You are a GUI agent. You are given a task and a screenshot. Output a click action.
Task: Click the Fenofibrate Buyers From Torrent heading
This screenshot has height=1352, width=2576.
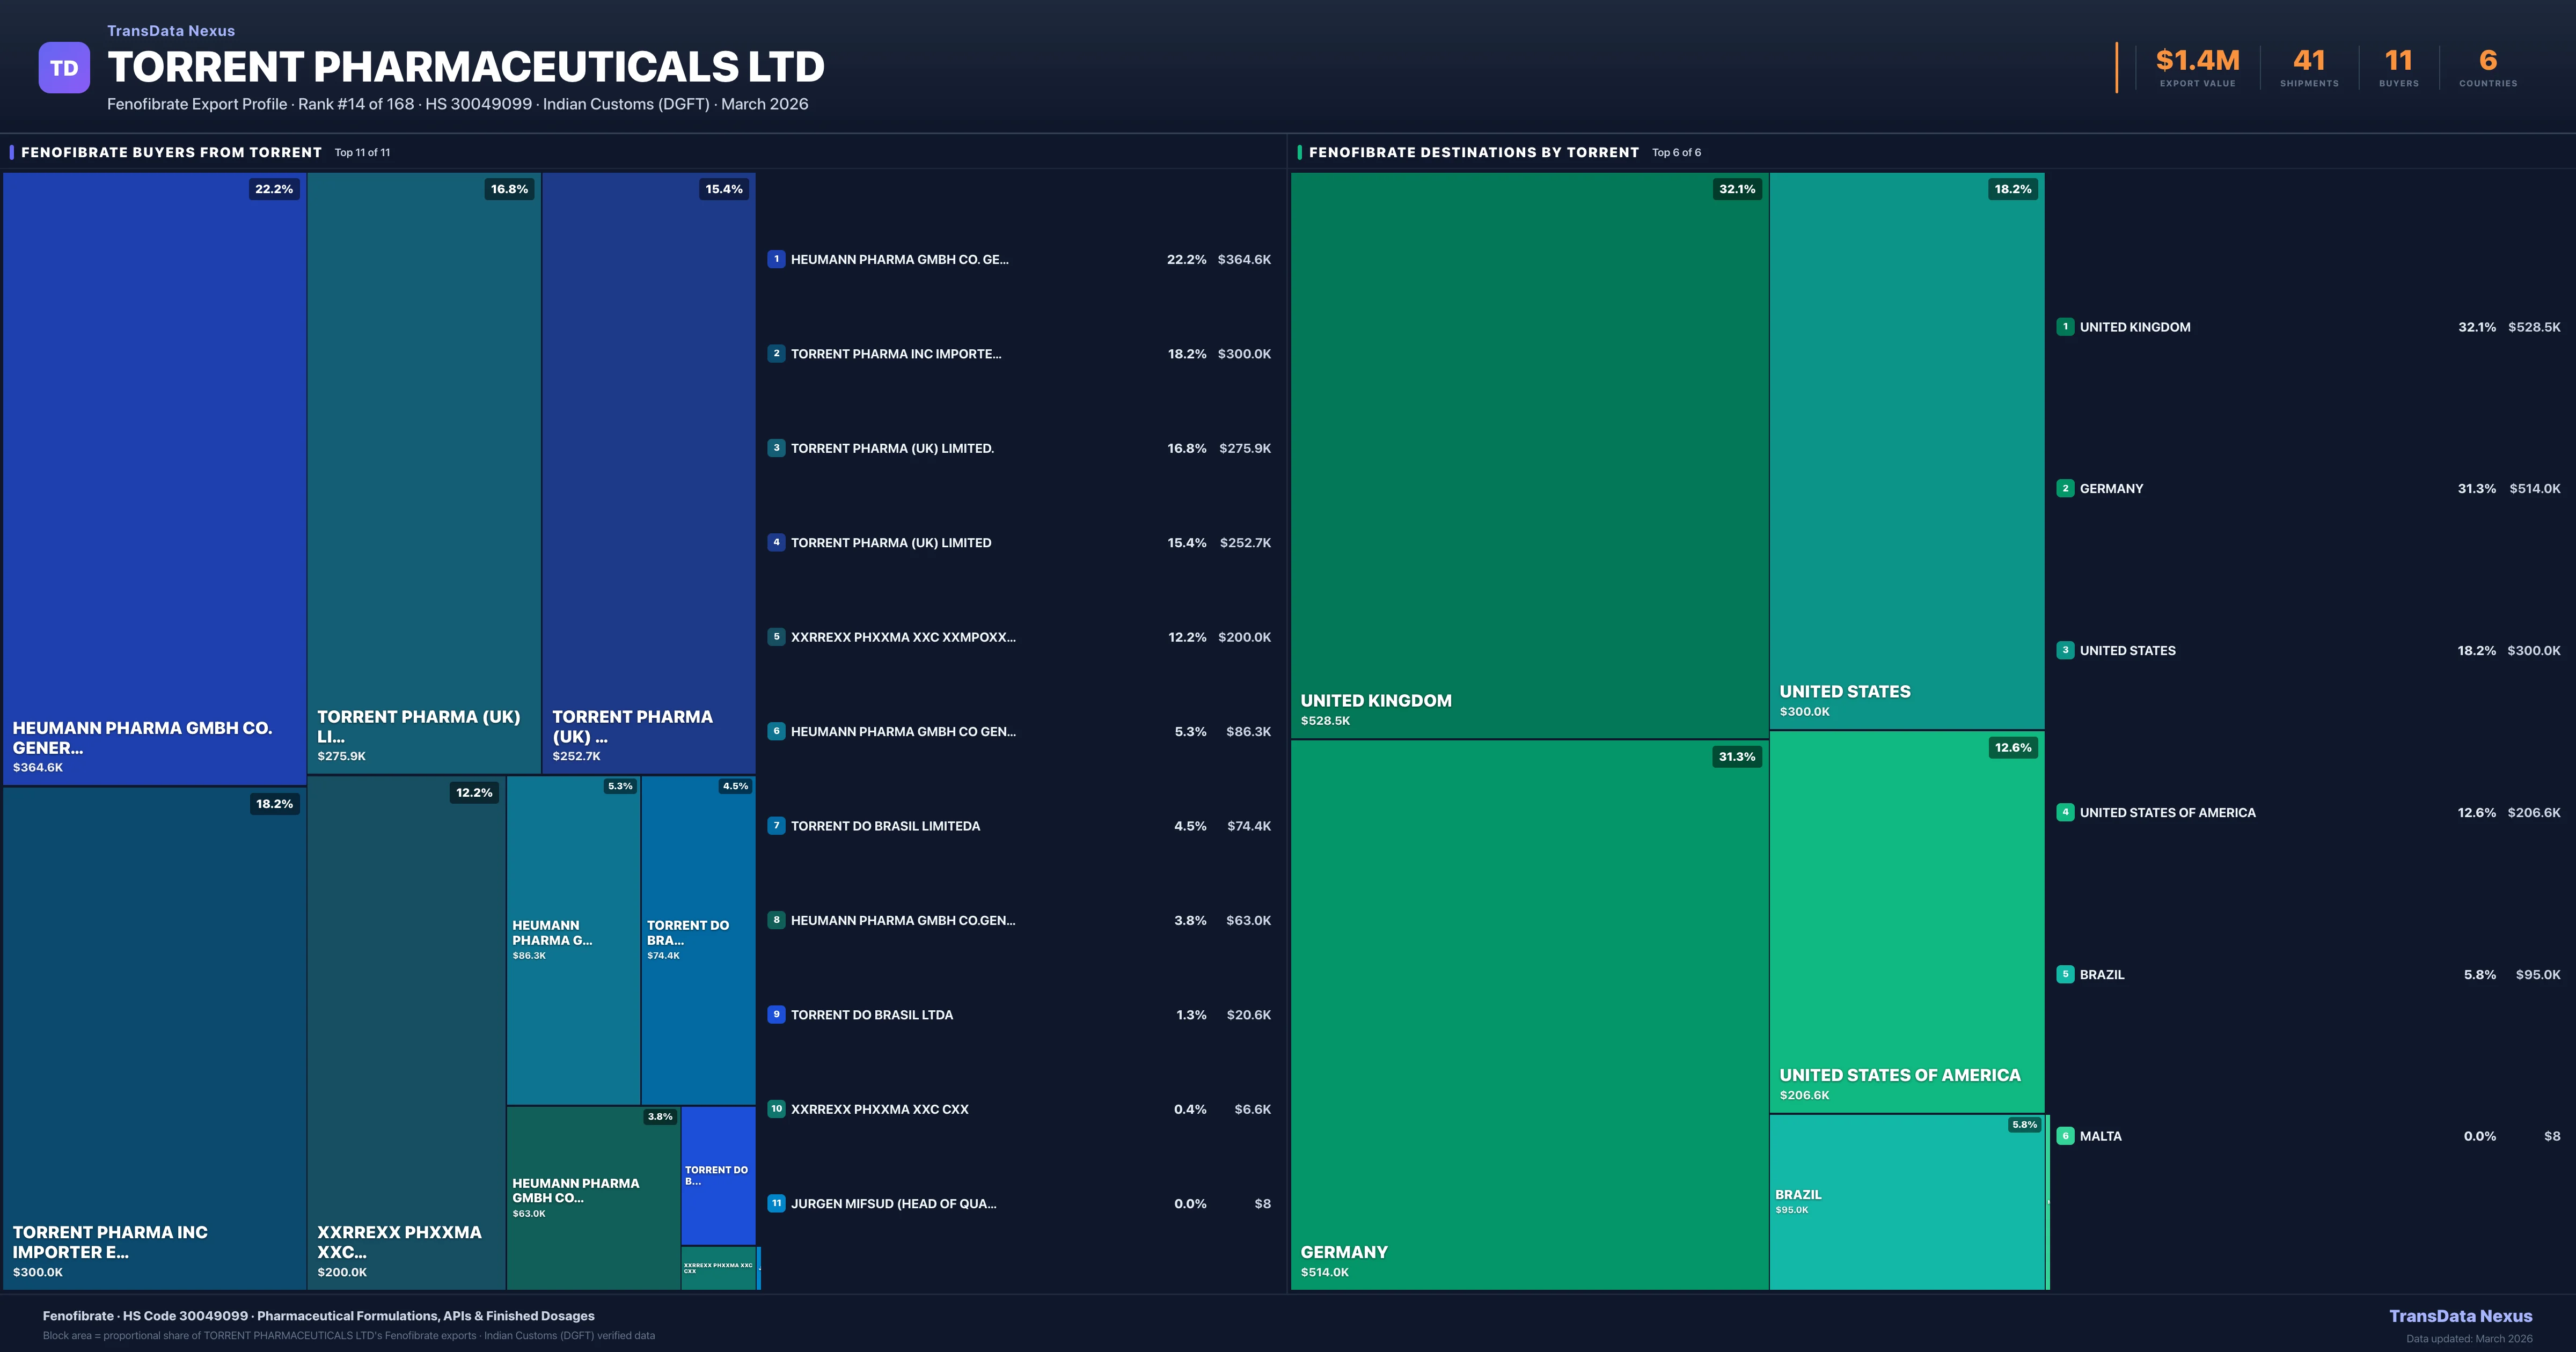[171, 152]
